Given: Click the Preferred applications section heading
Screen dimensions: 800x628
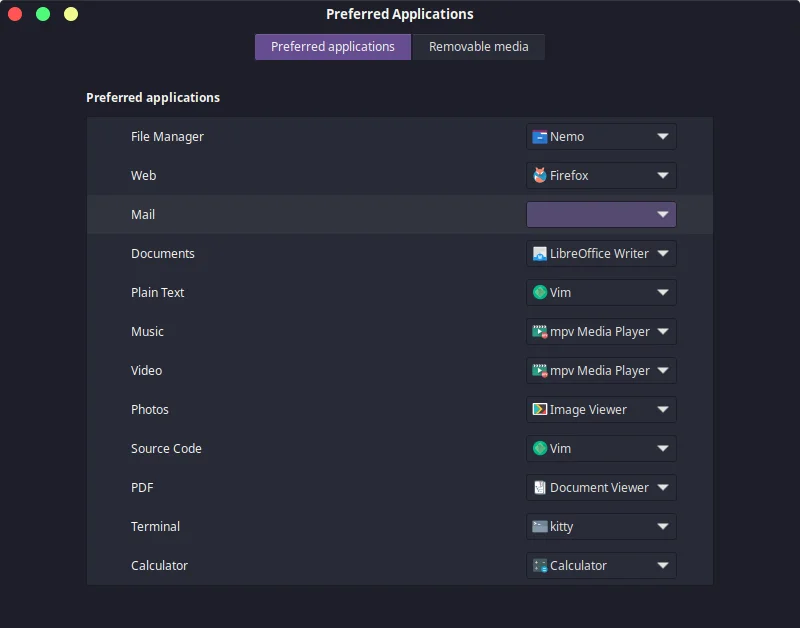Looking at the screenshot, I should tap(153, 97).
